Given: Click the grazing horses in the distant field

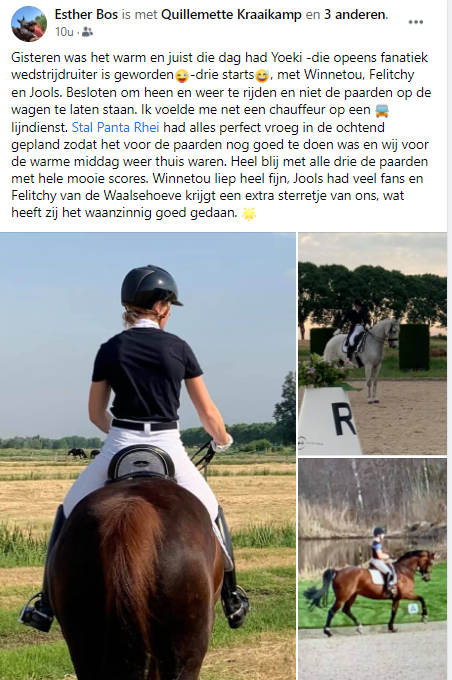Looking at the screenshot, I should coord(83,453).
